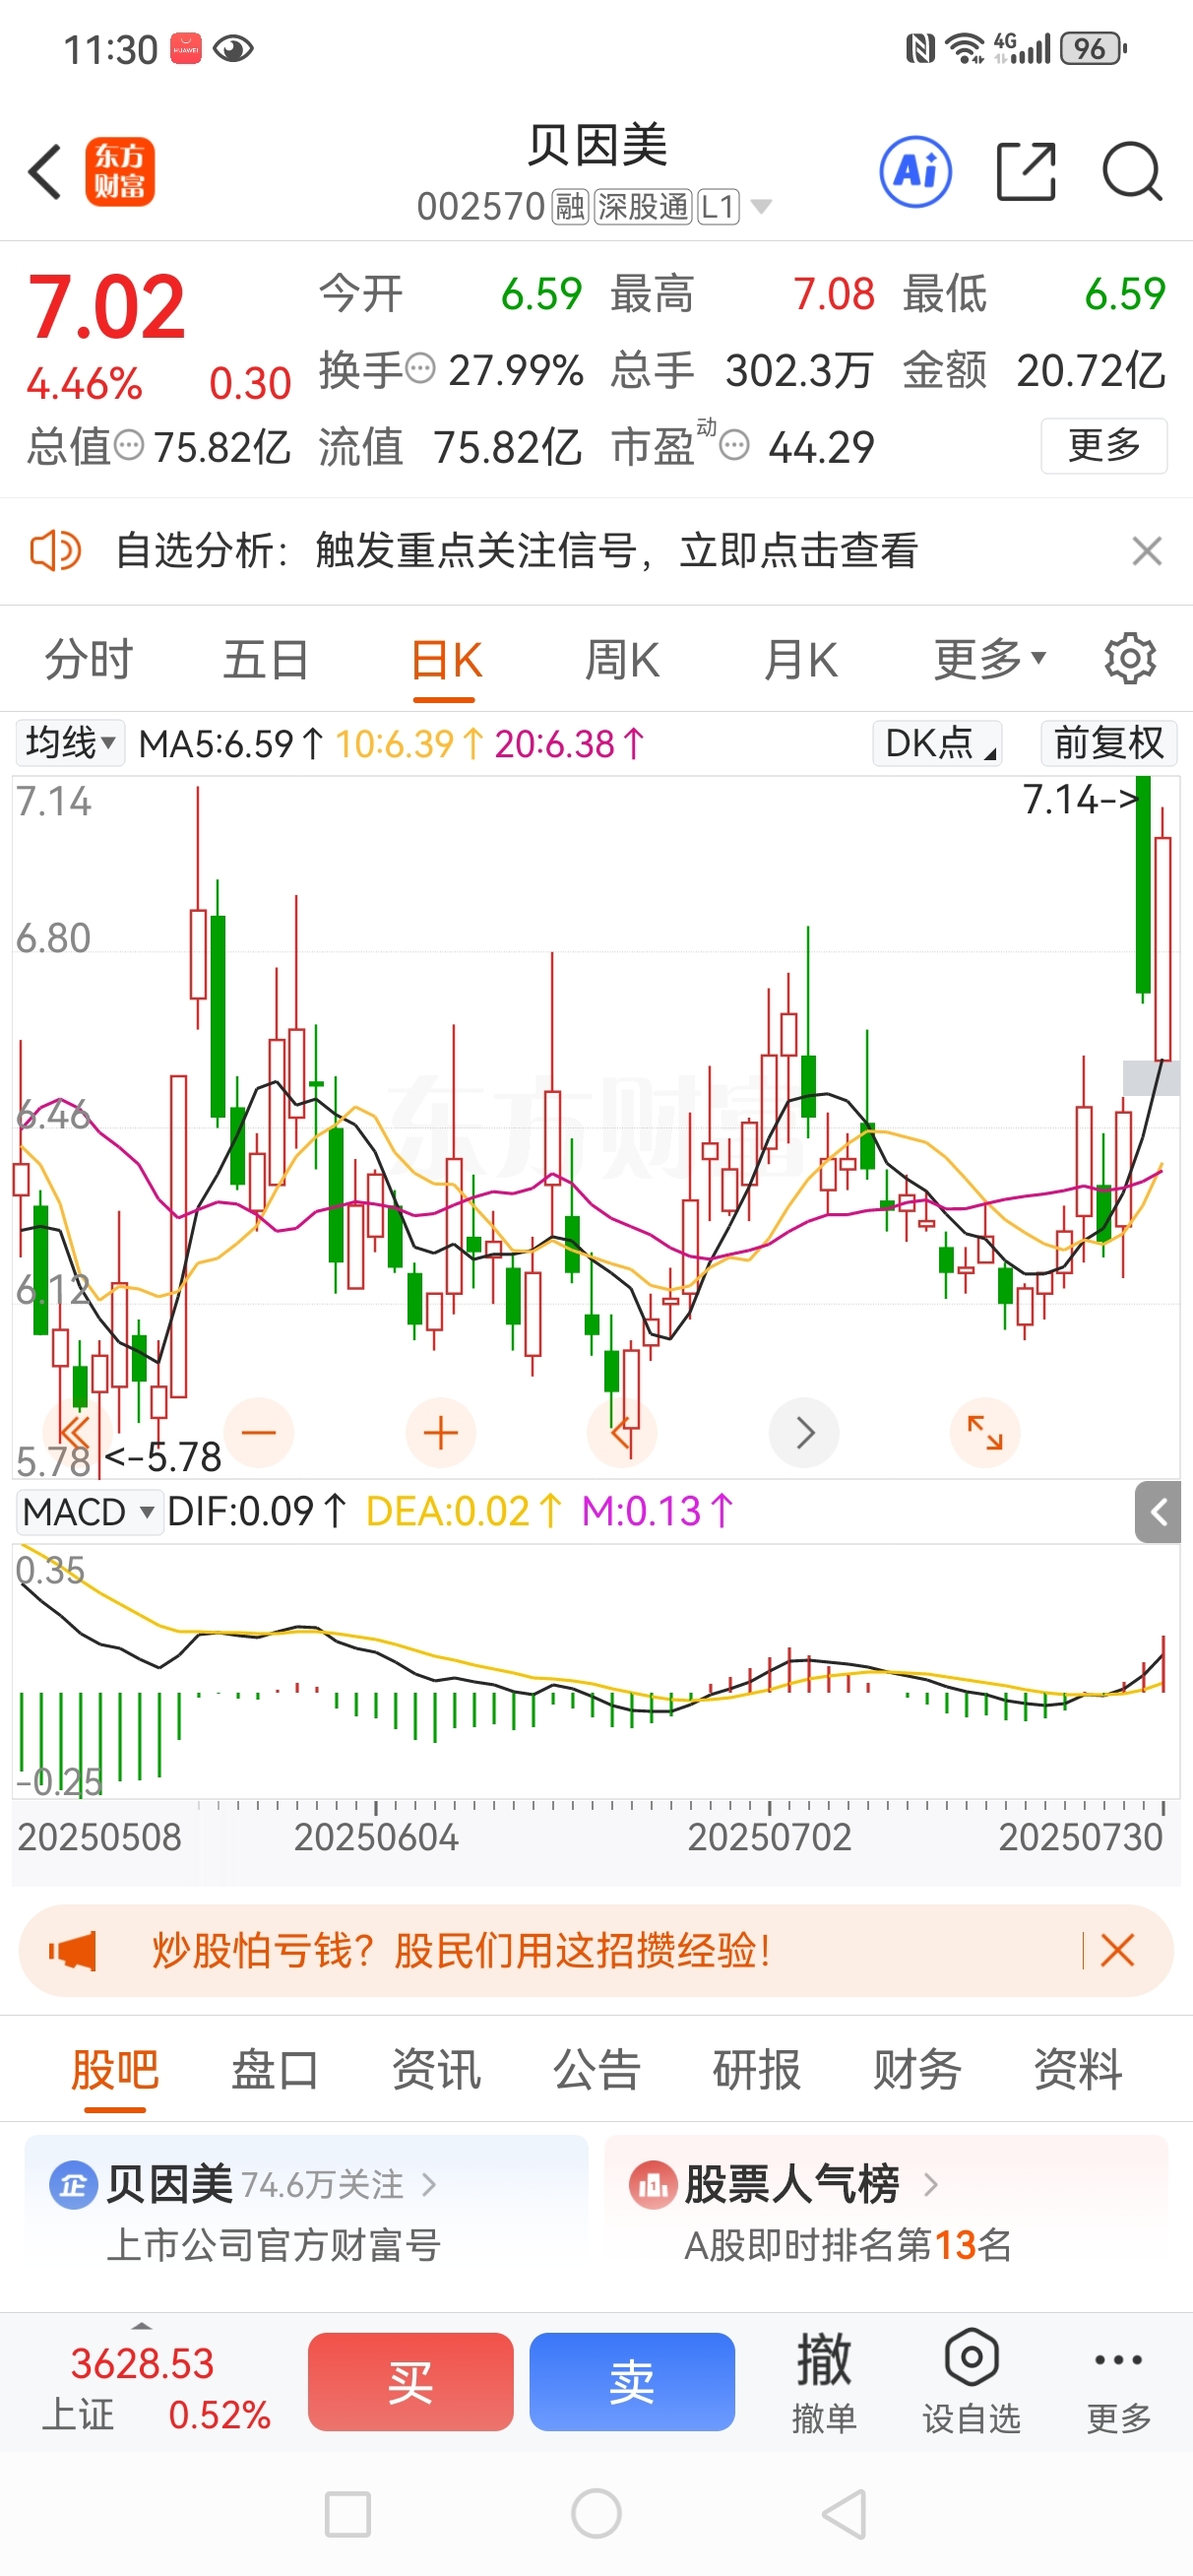This screenshot has height=2576, width=1193.
Task: Tap the 总值 info icon
Action: pos(129,445)
